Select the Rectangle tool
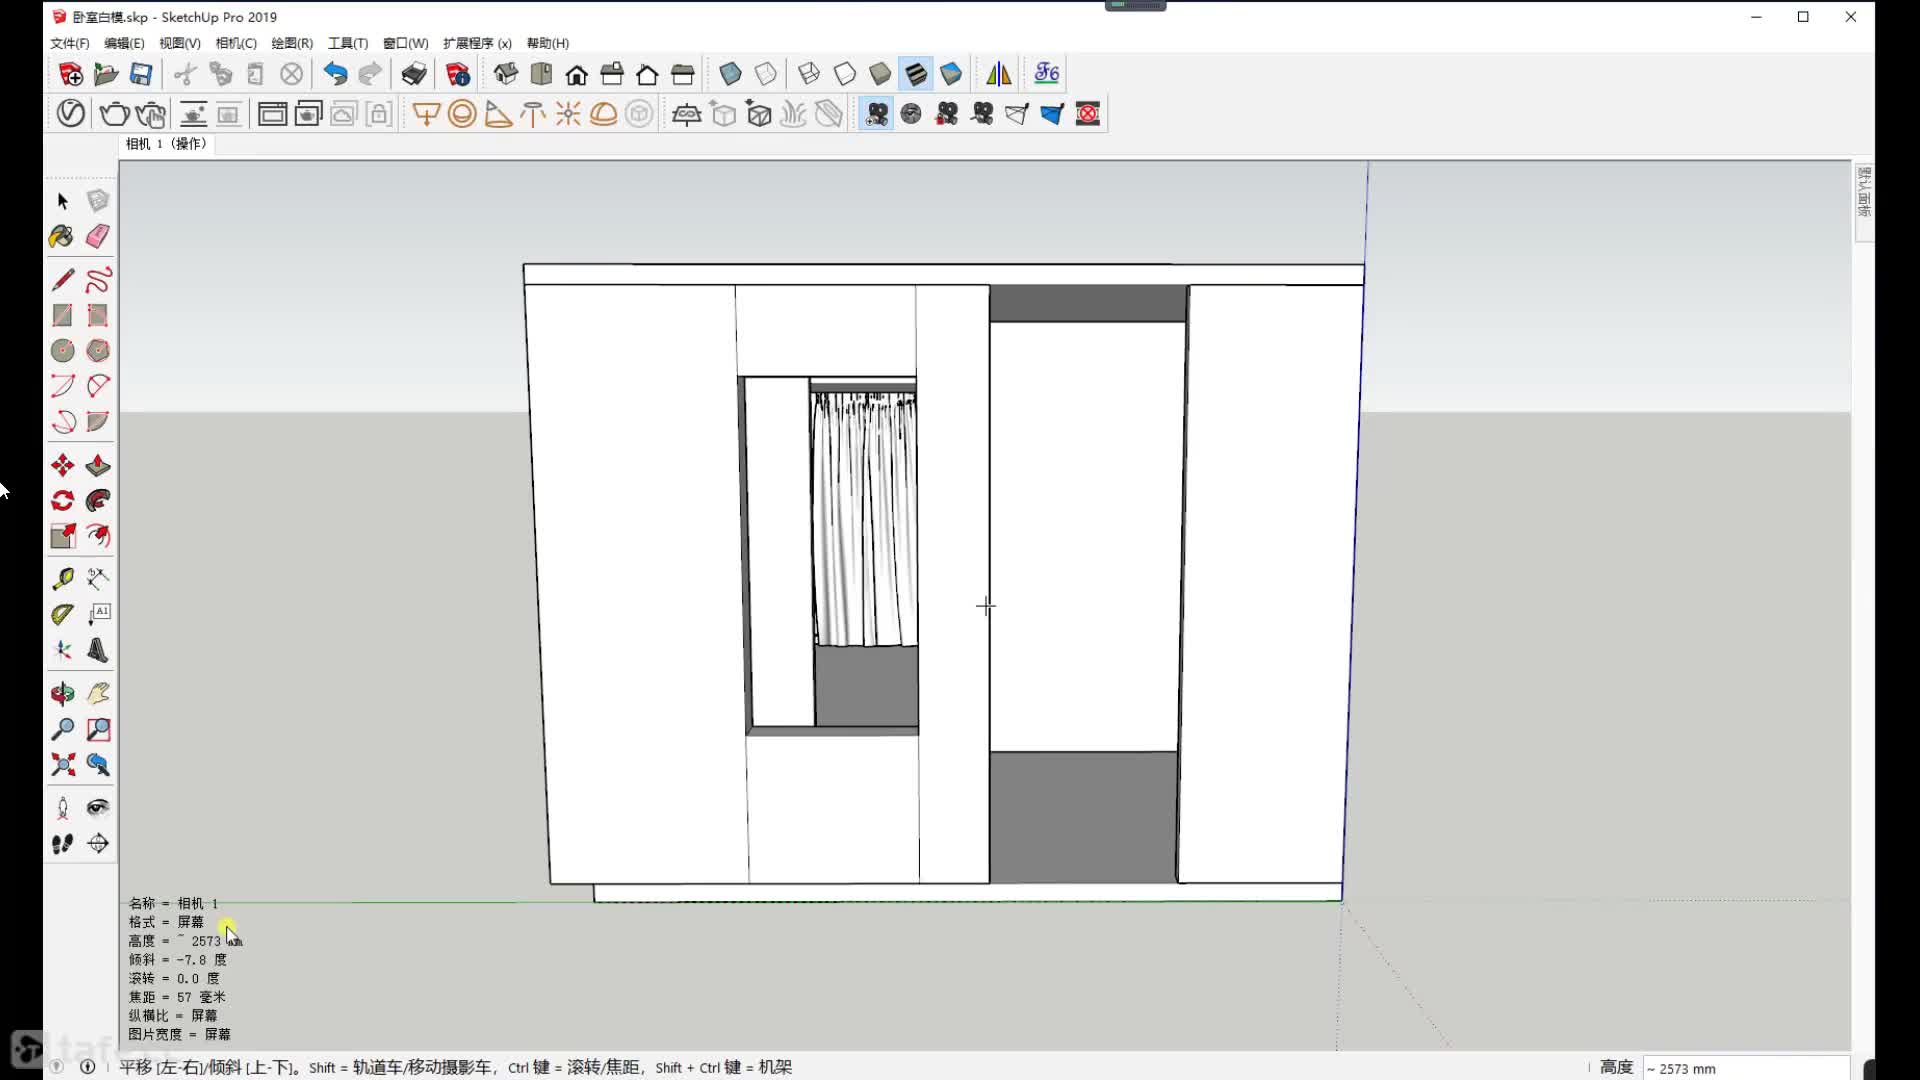Viewport: 1920px width, 1080px height. click(62, 316)
